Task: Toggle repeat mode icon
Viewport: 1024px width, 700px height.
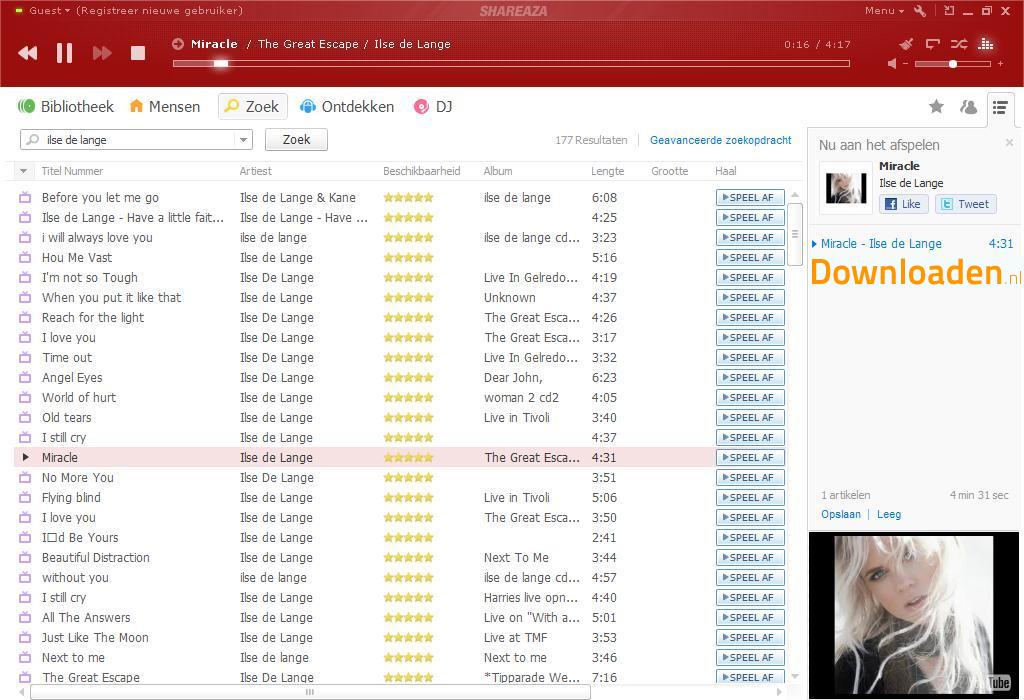Action: (933, 44)
